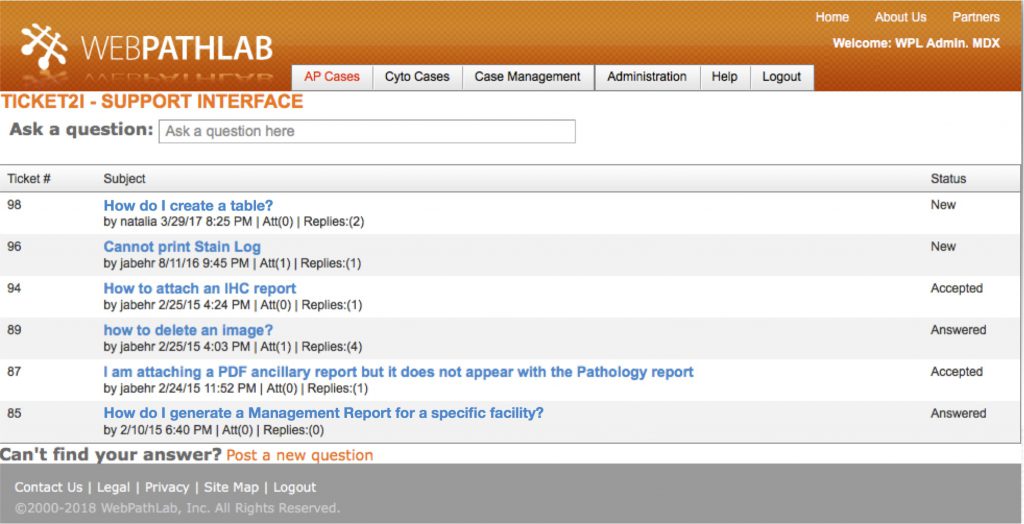Open ticket 'How do I create a table?'
The image size is (1024, 524).
click(x=188, y=206)
